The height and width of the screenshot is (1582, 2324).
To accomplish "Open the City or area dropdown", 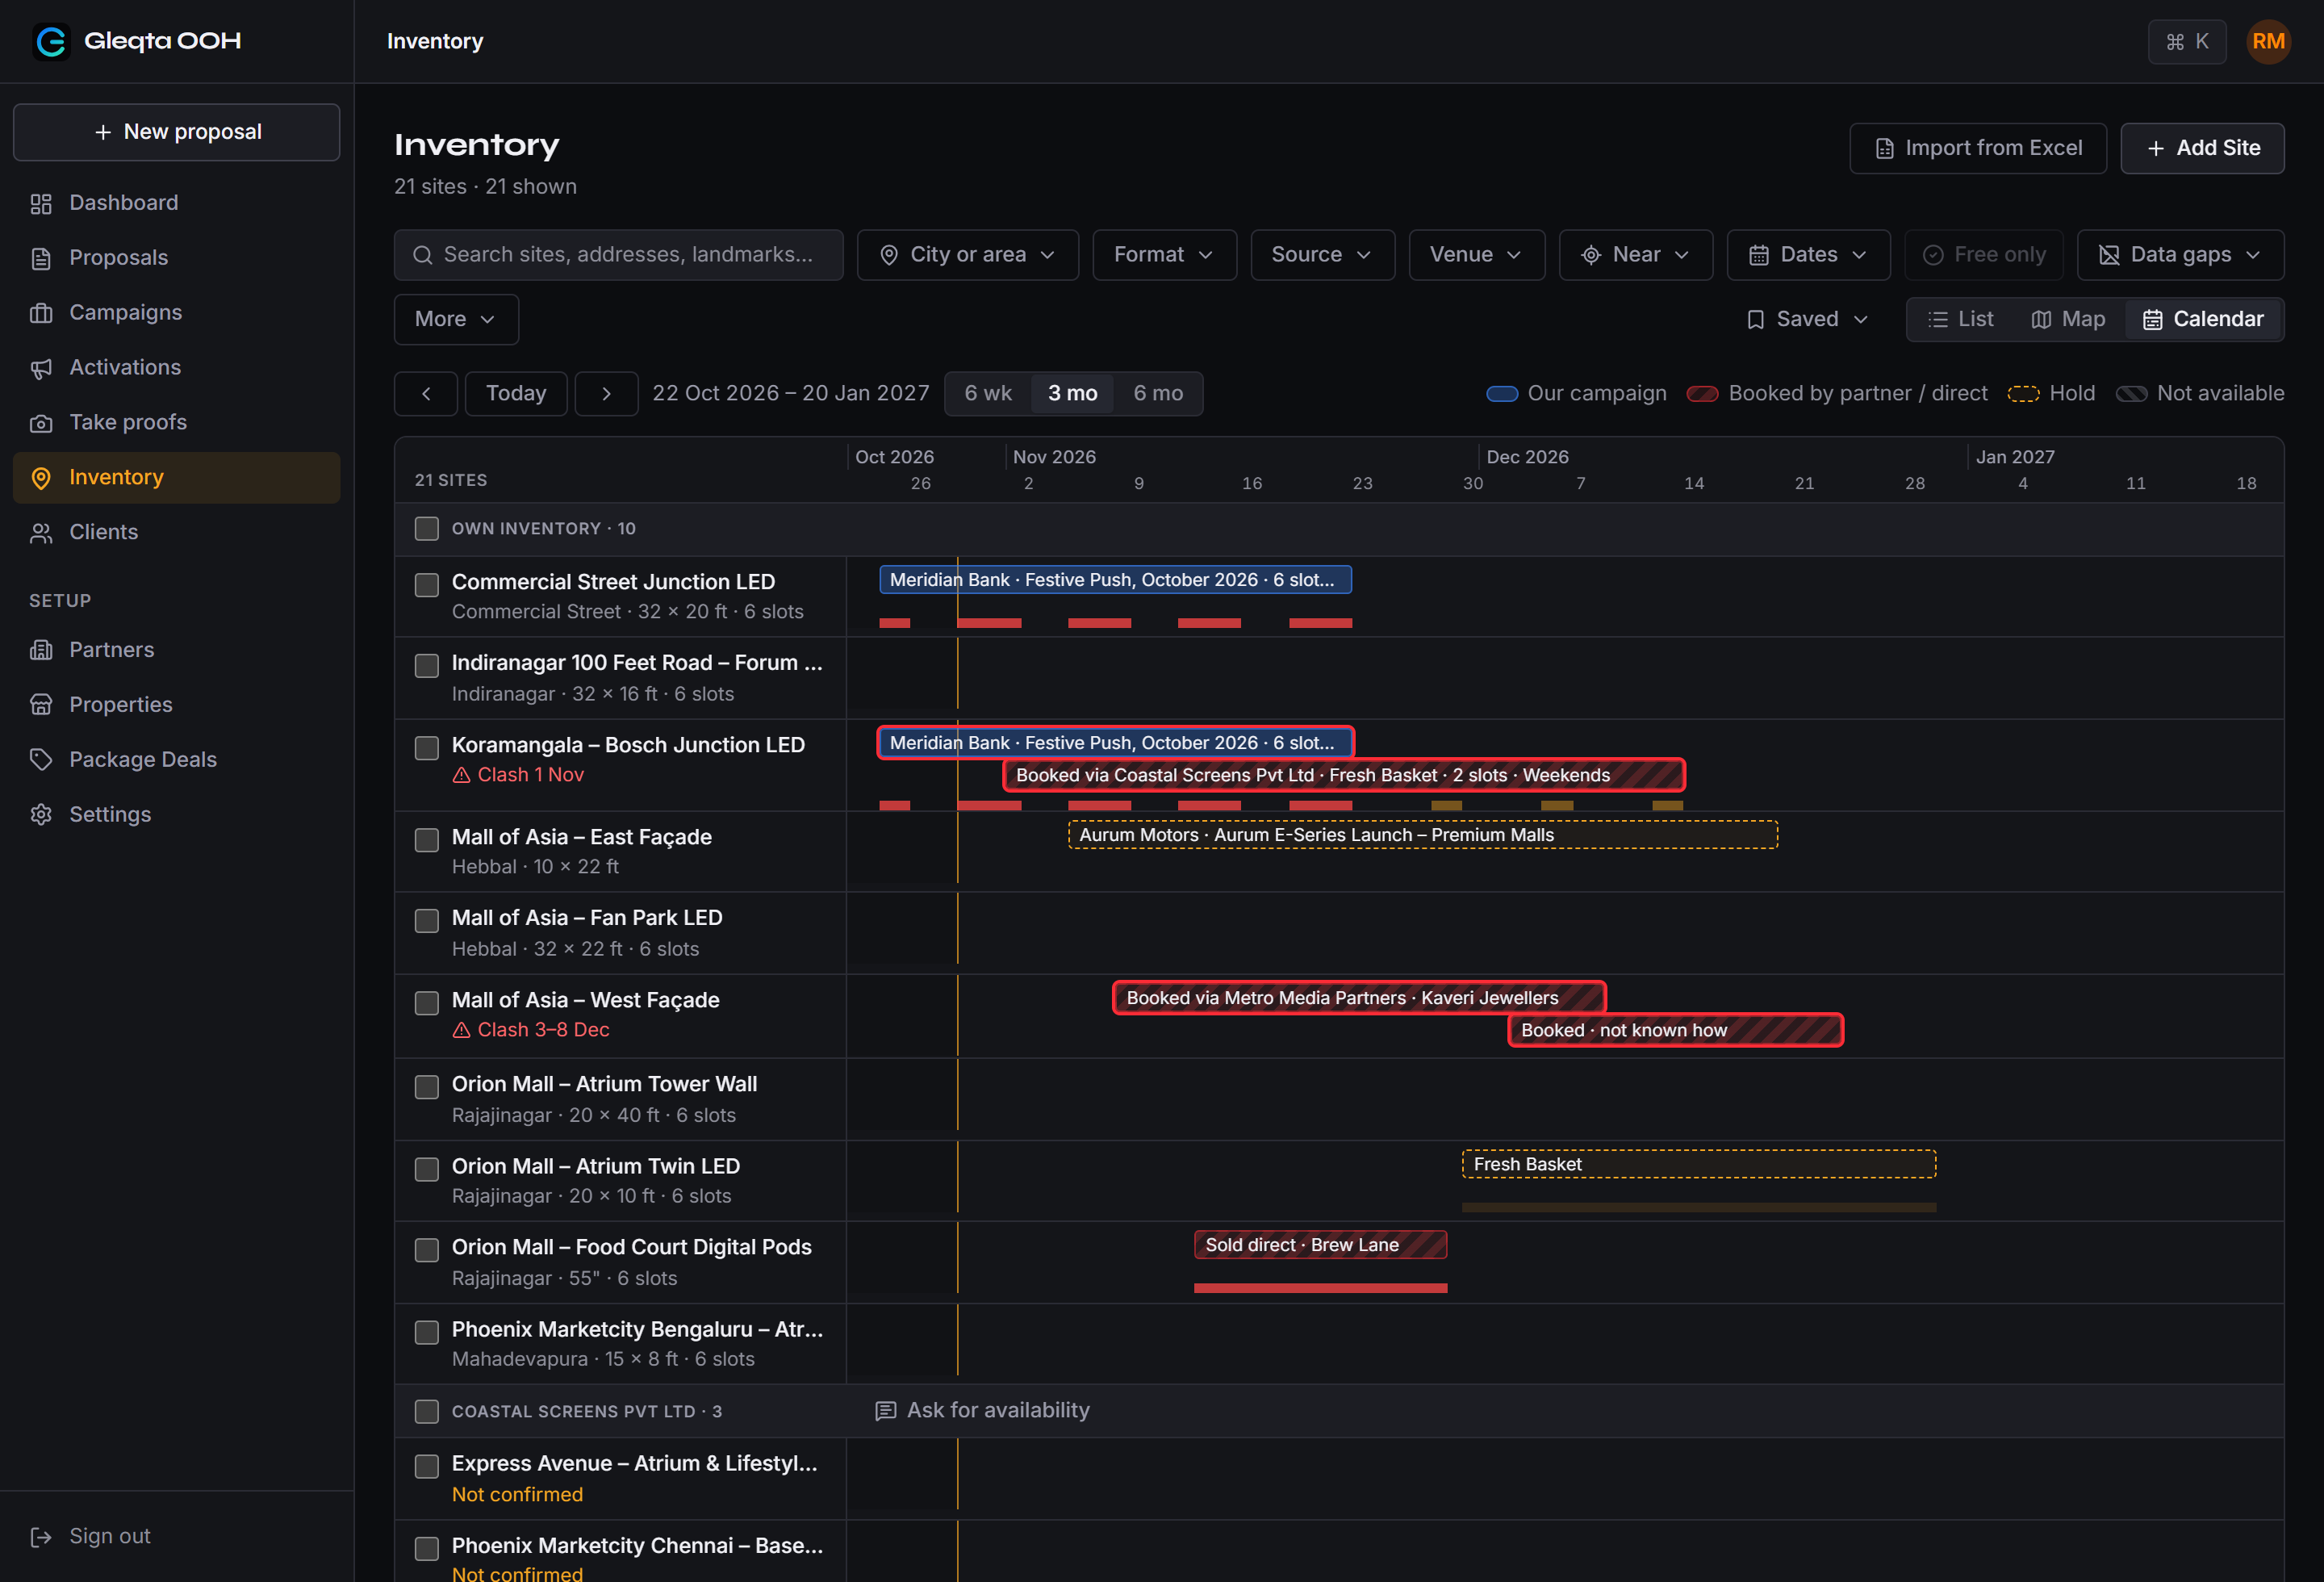I will (x=967, y=255).
